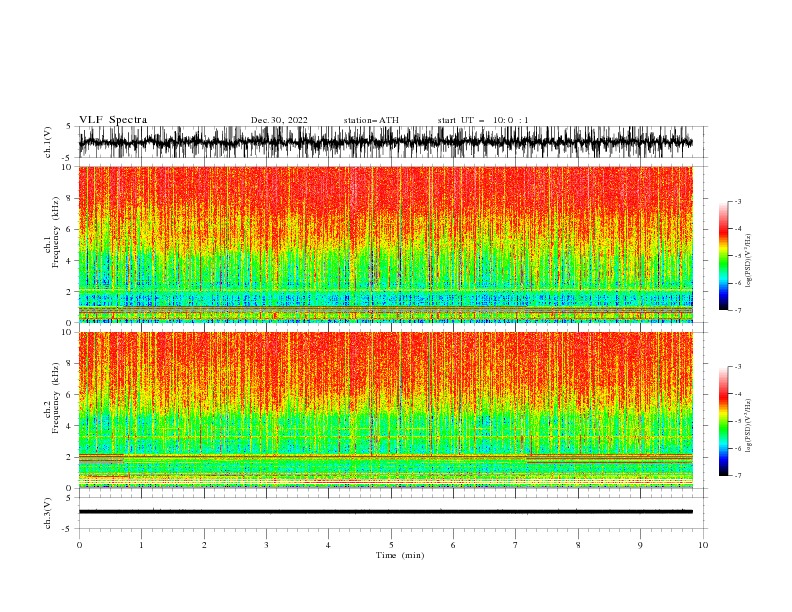Click the time axis tick label '0'

tap(79, 545)
